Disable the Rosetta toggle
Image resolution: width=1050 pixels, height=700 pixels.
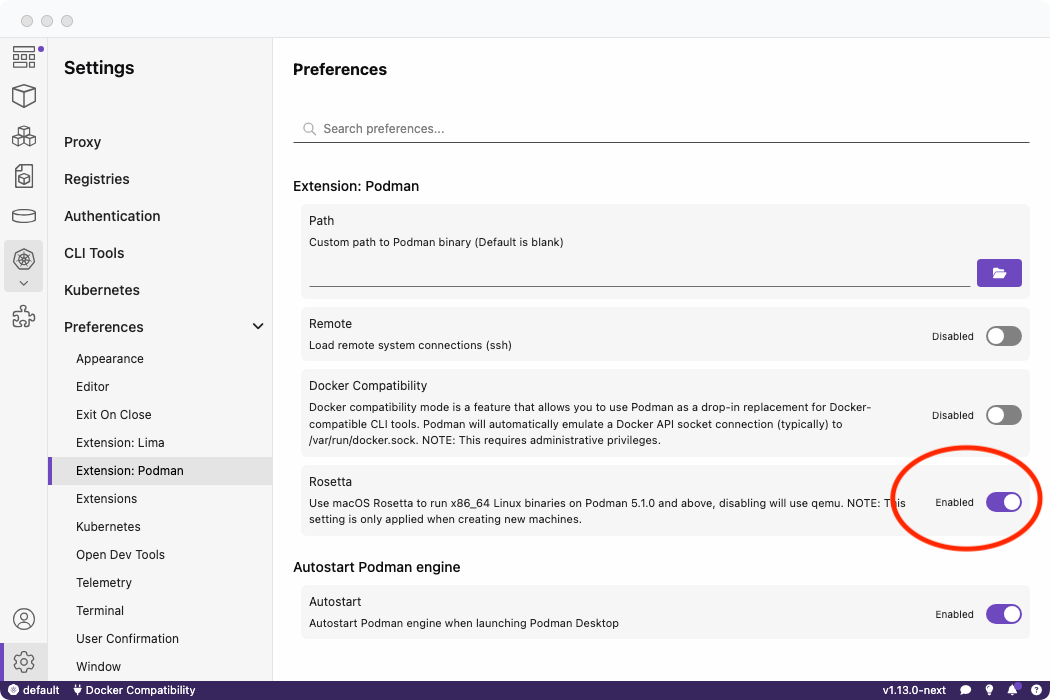1003,502
